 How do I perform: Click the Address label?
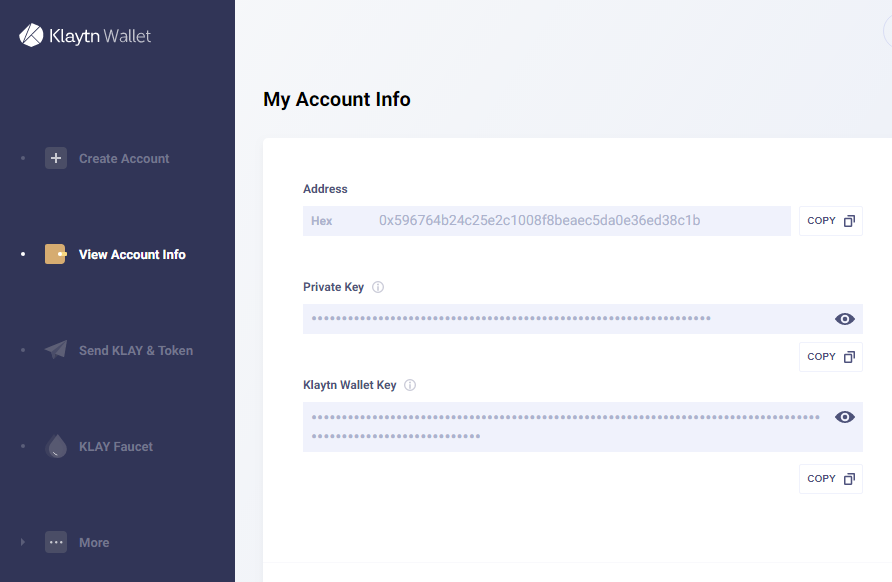[325, 189]
